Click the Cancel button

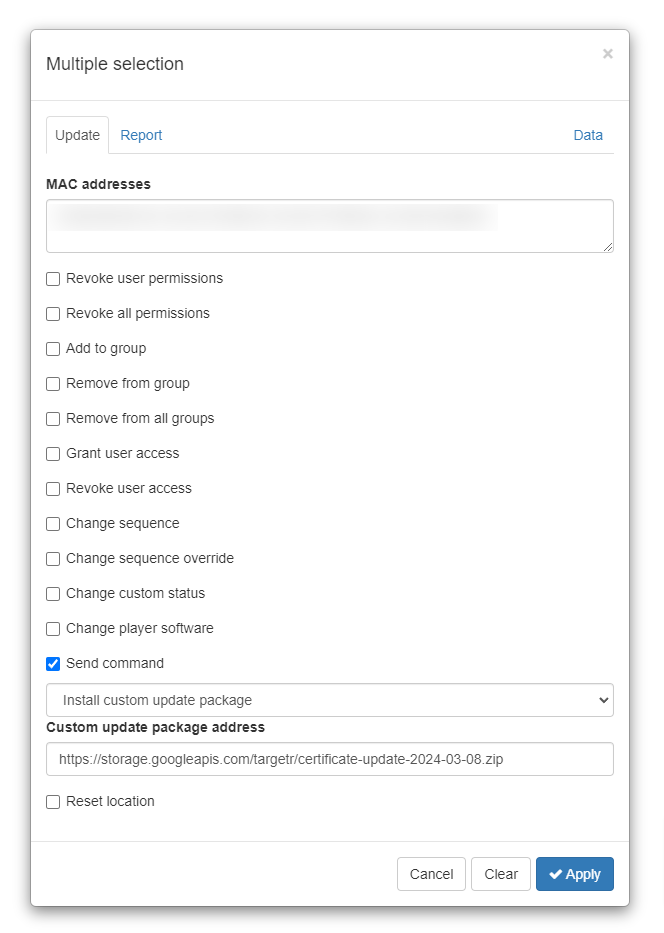tap(431, 874)
